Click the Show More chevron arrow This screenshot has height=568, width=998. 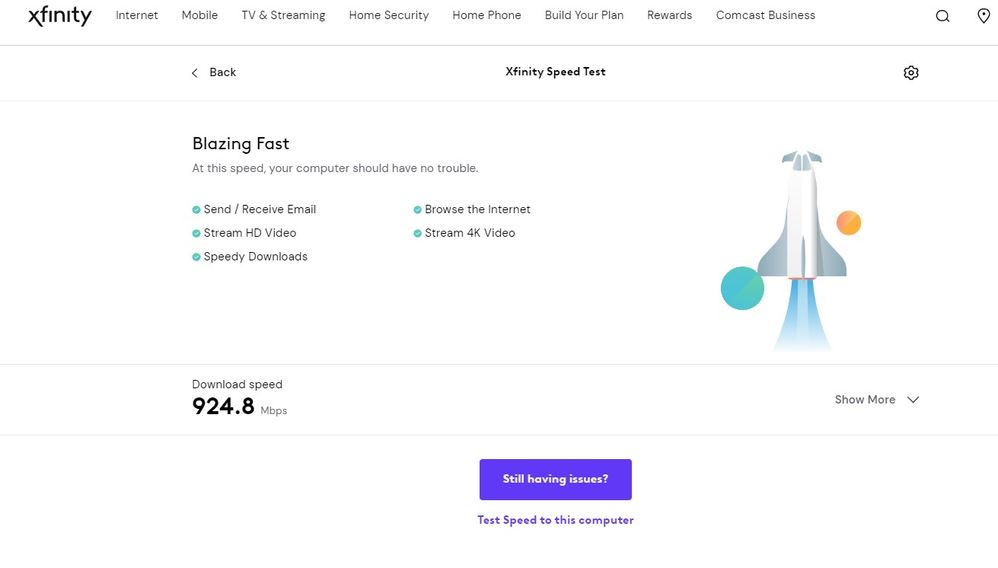click(913, 400)
